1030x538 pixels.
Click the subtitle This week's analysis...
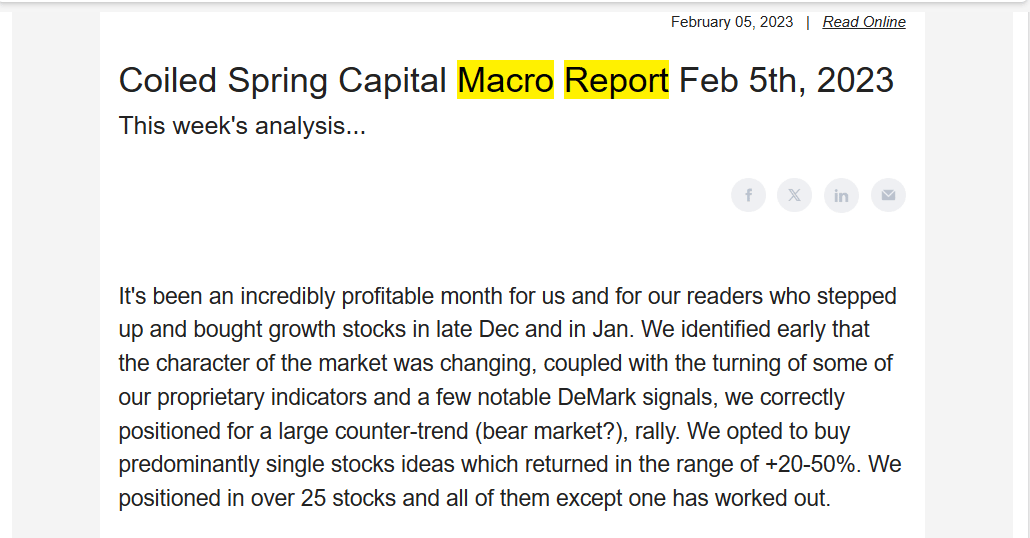pyautogui.click(x=242, y=125)
